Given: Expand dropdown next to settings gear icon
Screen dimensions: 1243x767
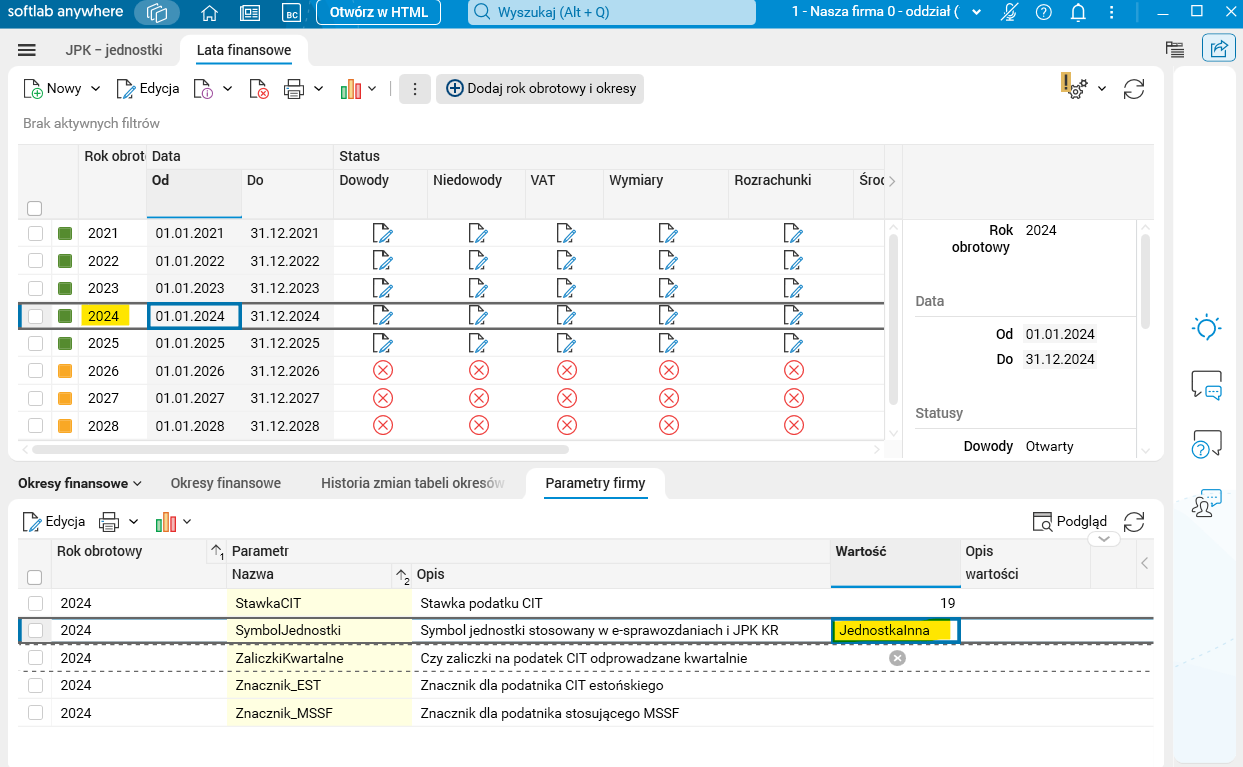Looking at the screenshot, I should click(1102, 89).
